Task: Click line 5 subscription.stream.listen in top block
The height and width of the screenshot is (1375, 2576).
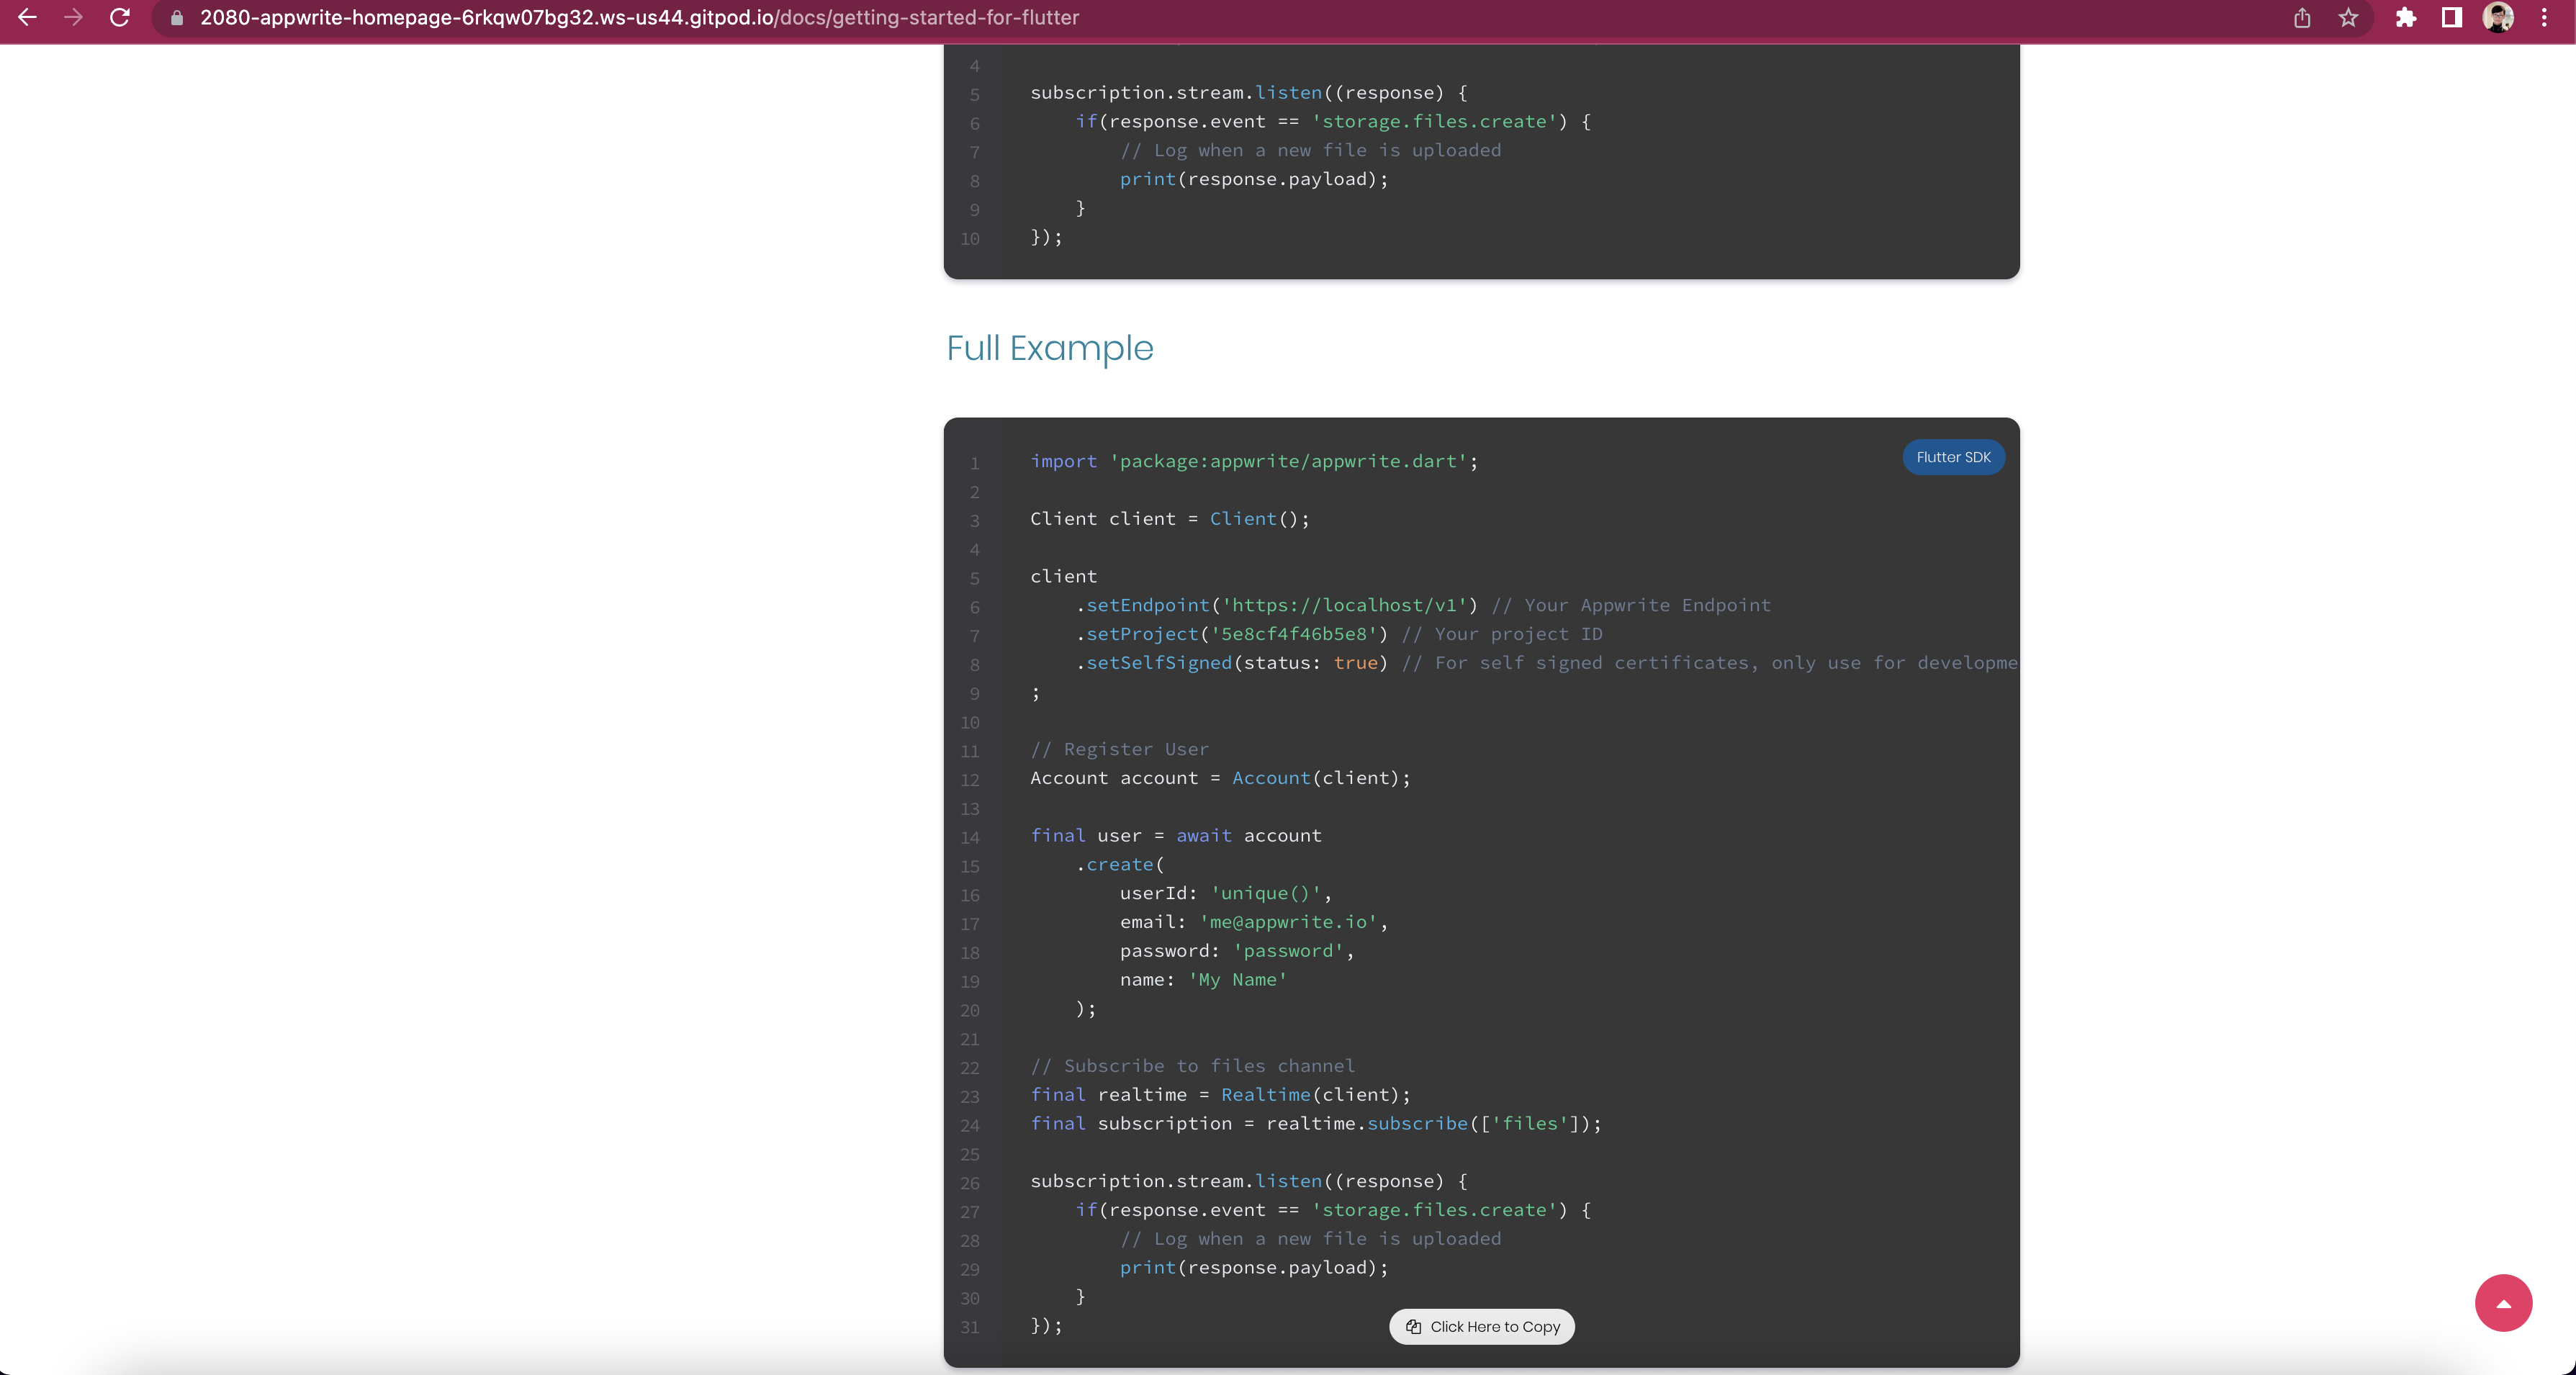Action: (1249, 93)
